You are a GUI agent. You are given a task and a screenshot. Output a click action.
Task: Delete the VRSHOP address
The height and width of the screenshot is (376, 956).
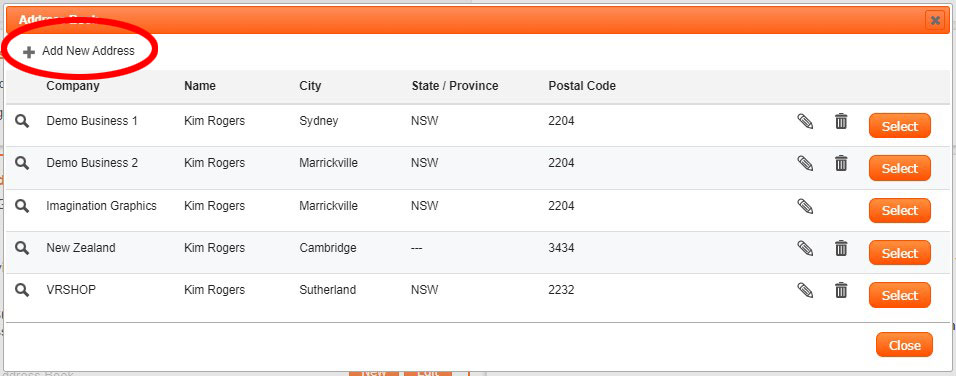(x=841, y=290)
